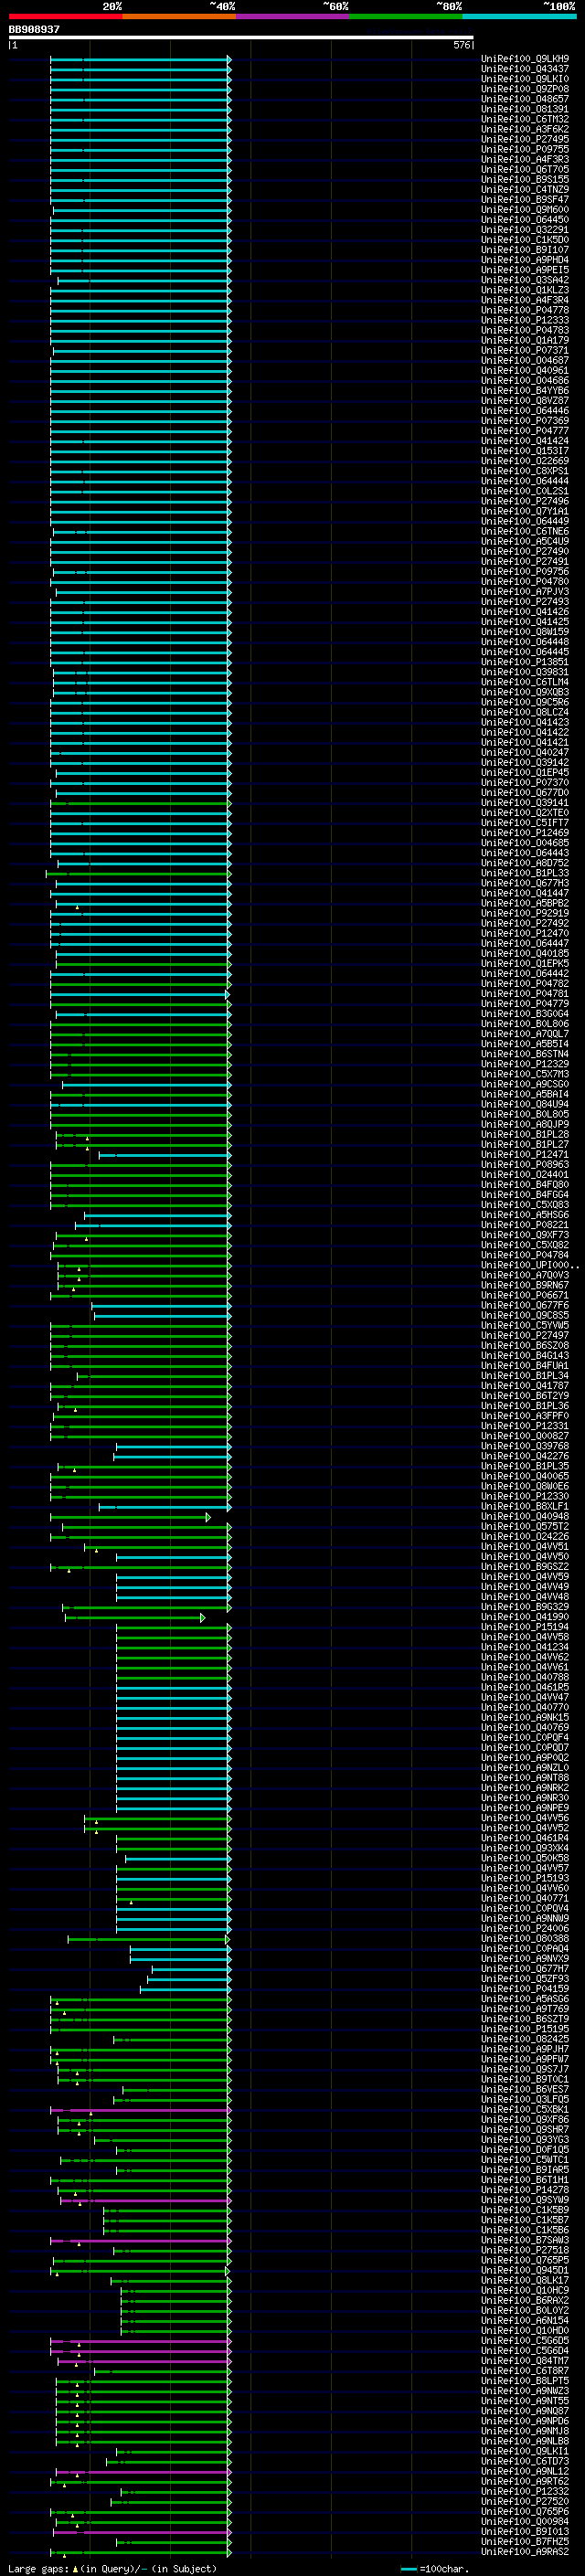Select hit label UniRef100_P27520
The width and height of the screenshot is (585, 2576).
[x=525, y=2501]
